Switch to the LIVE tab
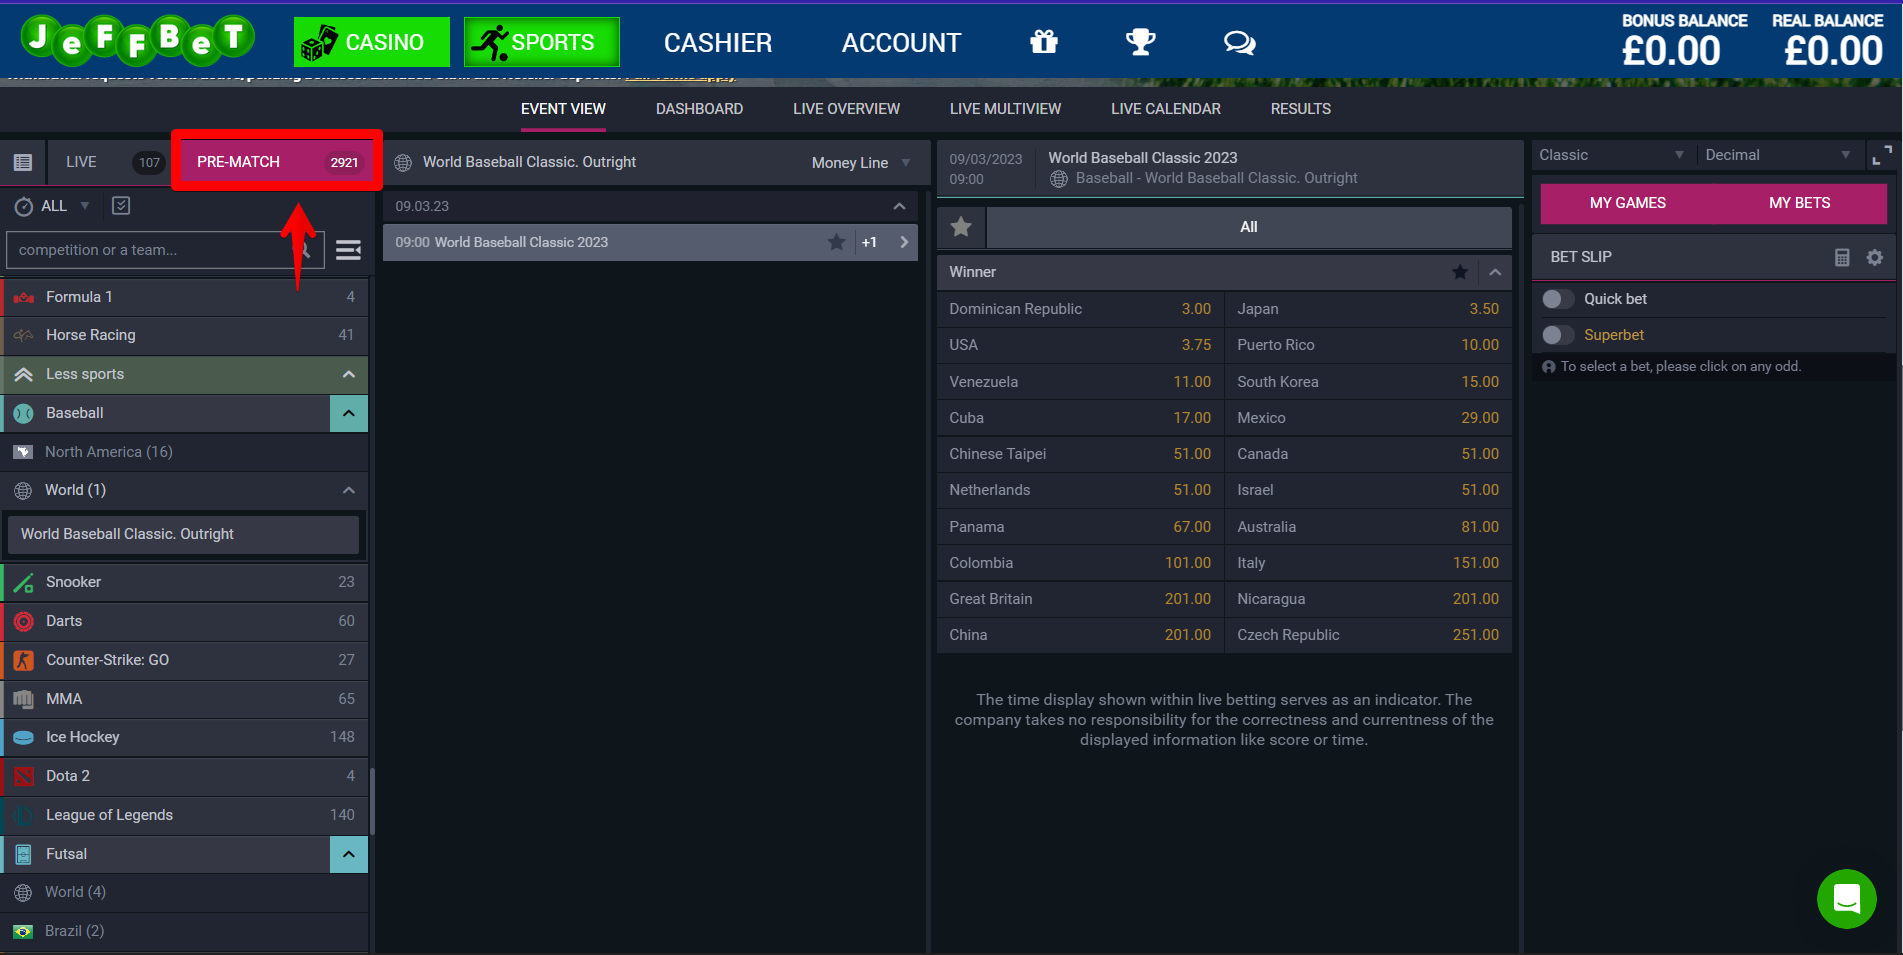The width and height of the screenshot is (1903, 955). [x=108, y=162]
